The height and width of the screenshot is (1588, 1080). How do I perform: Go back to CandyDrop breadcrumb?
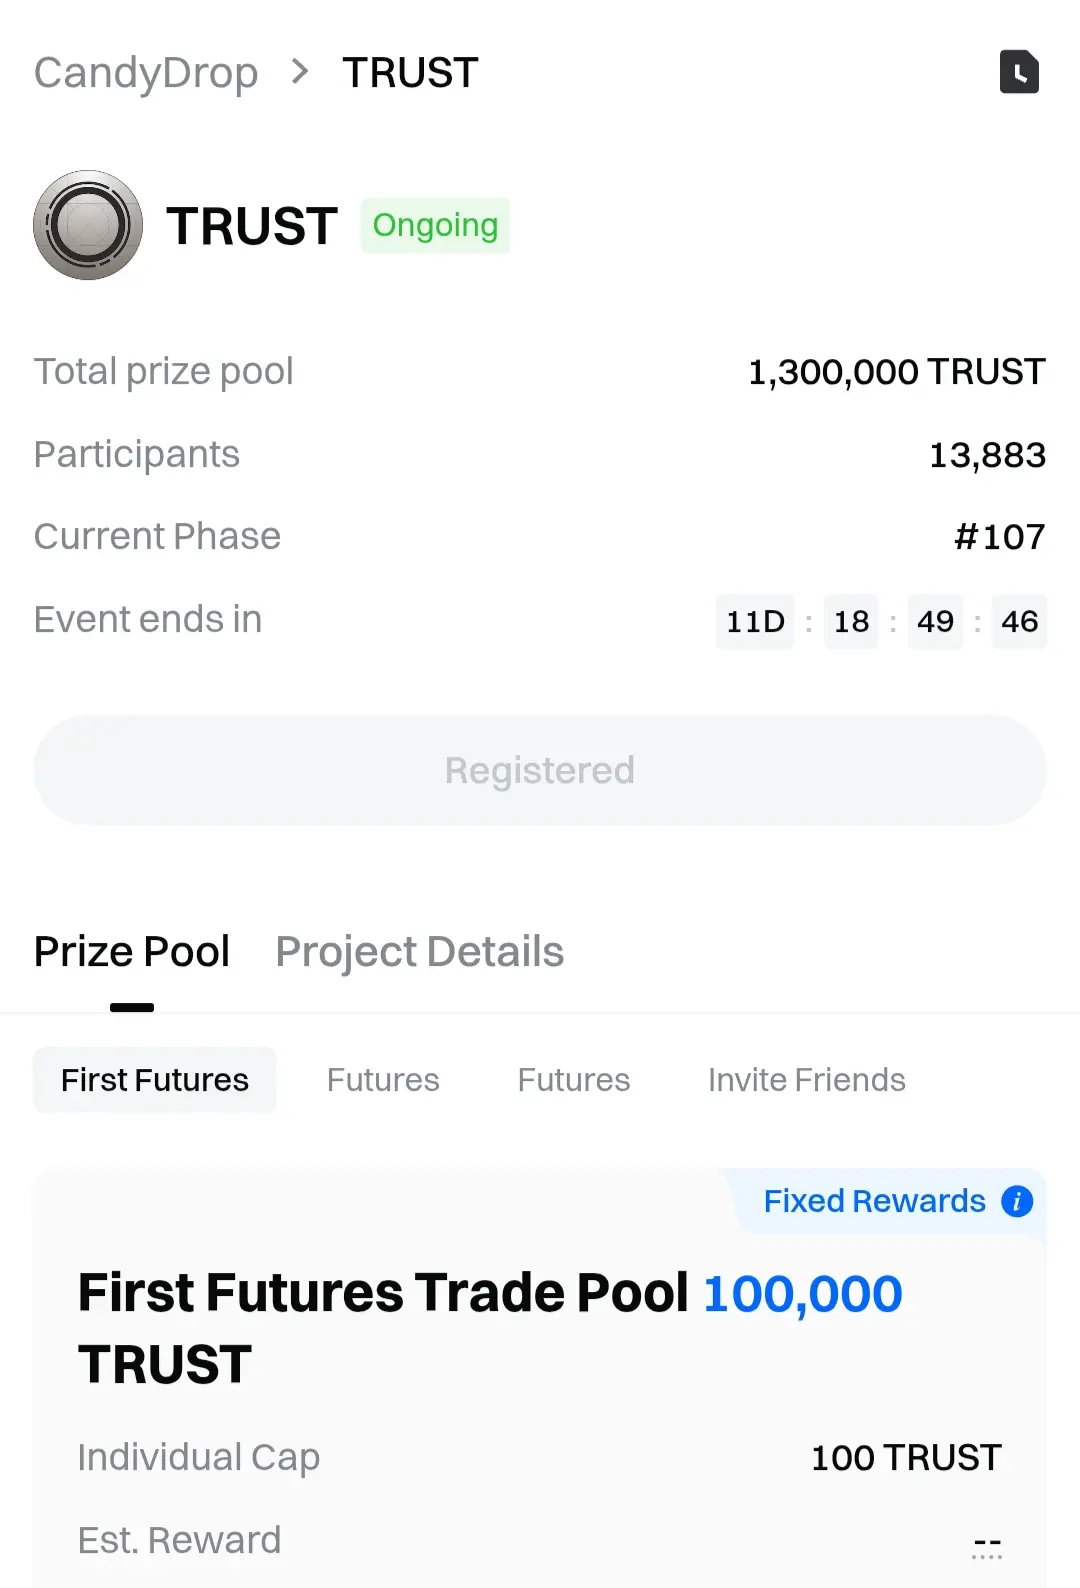click(146, 73)
